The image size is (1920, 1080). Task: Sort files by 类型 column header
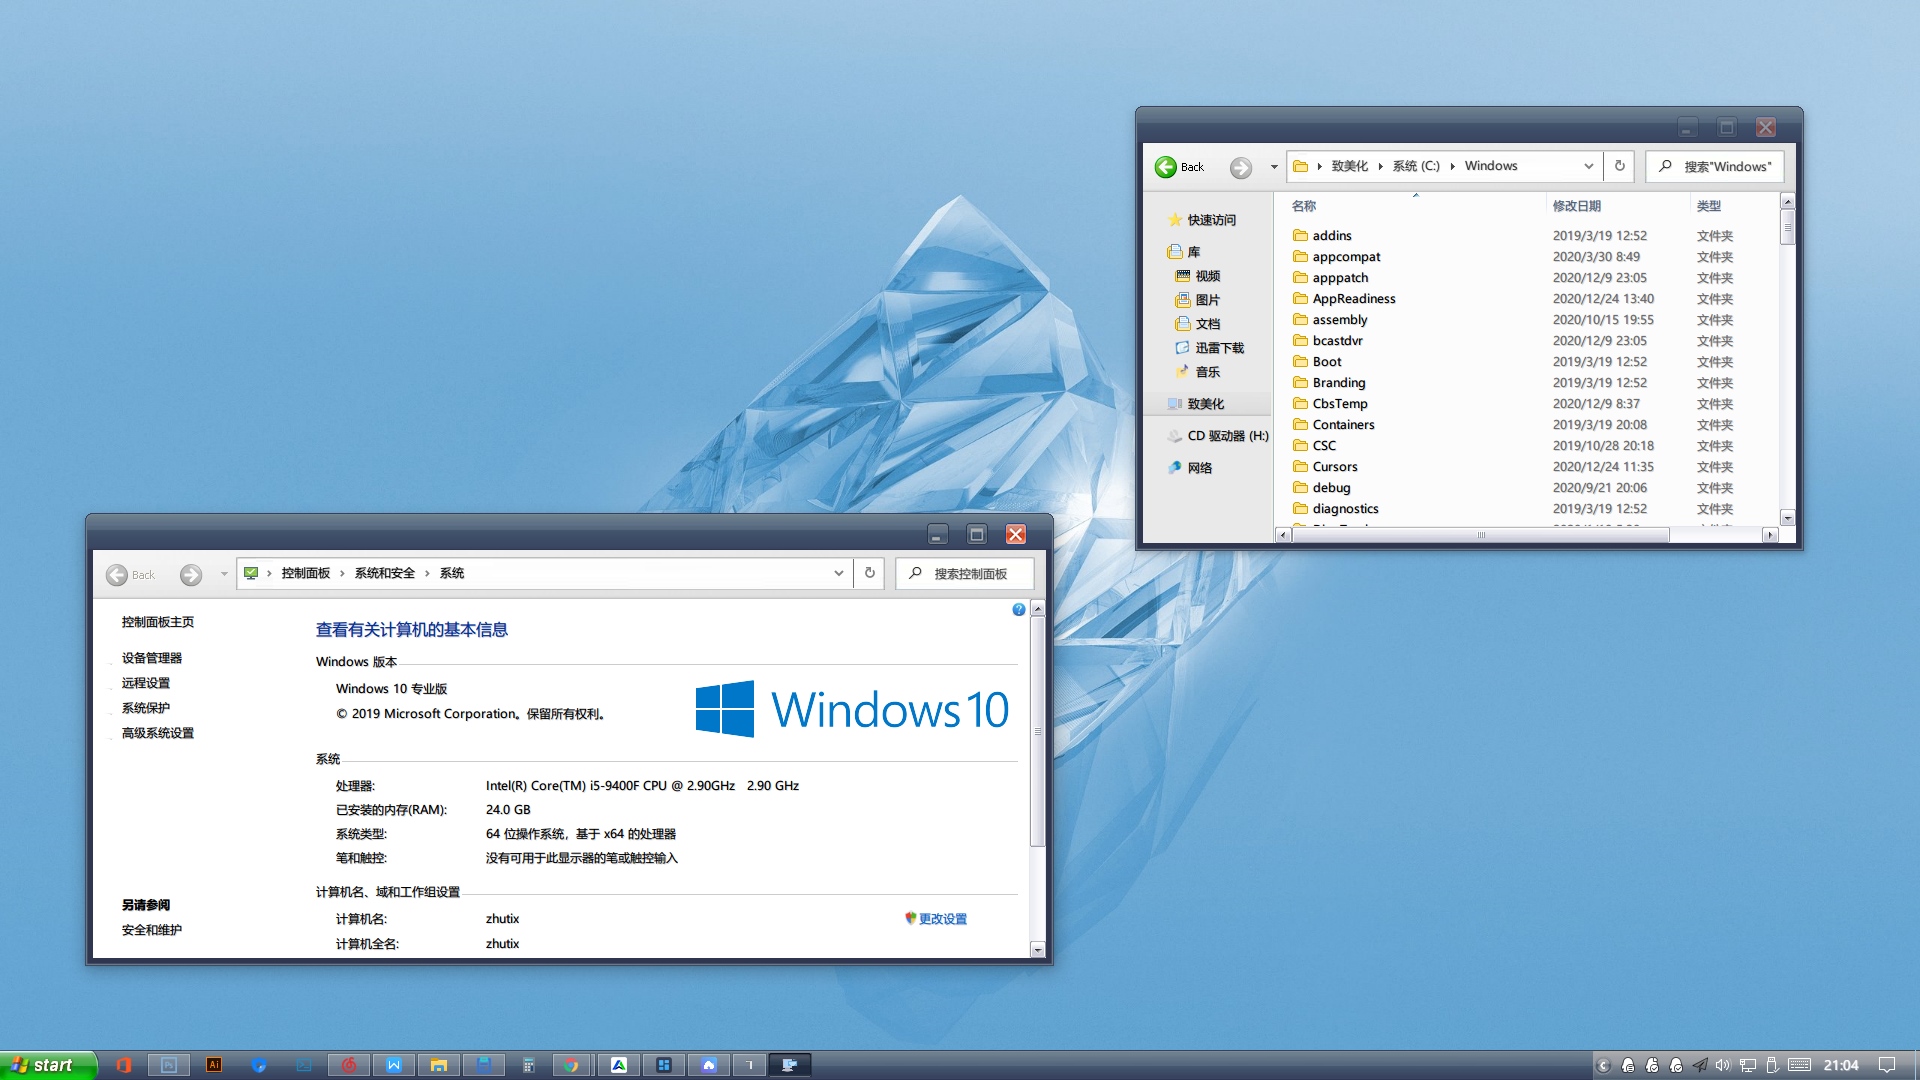1709,206
